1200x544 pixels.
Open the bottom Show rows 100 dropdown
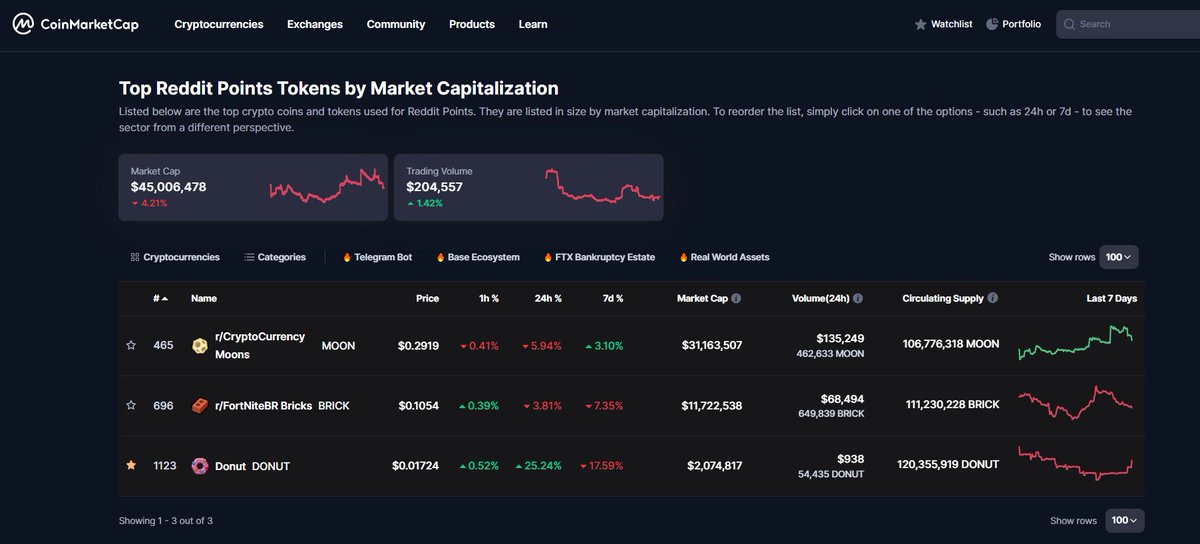pyautogui.click(x=1125, y=521)
